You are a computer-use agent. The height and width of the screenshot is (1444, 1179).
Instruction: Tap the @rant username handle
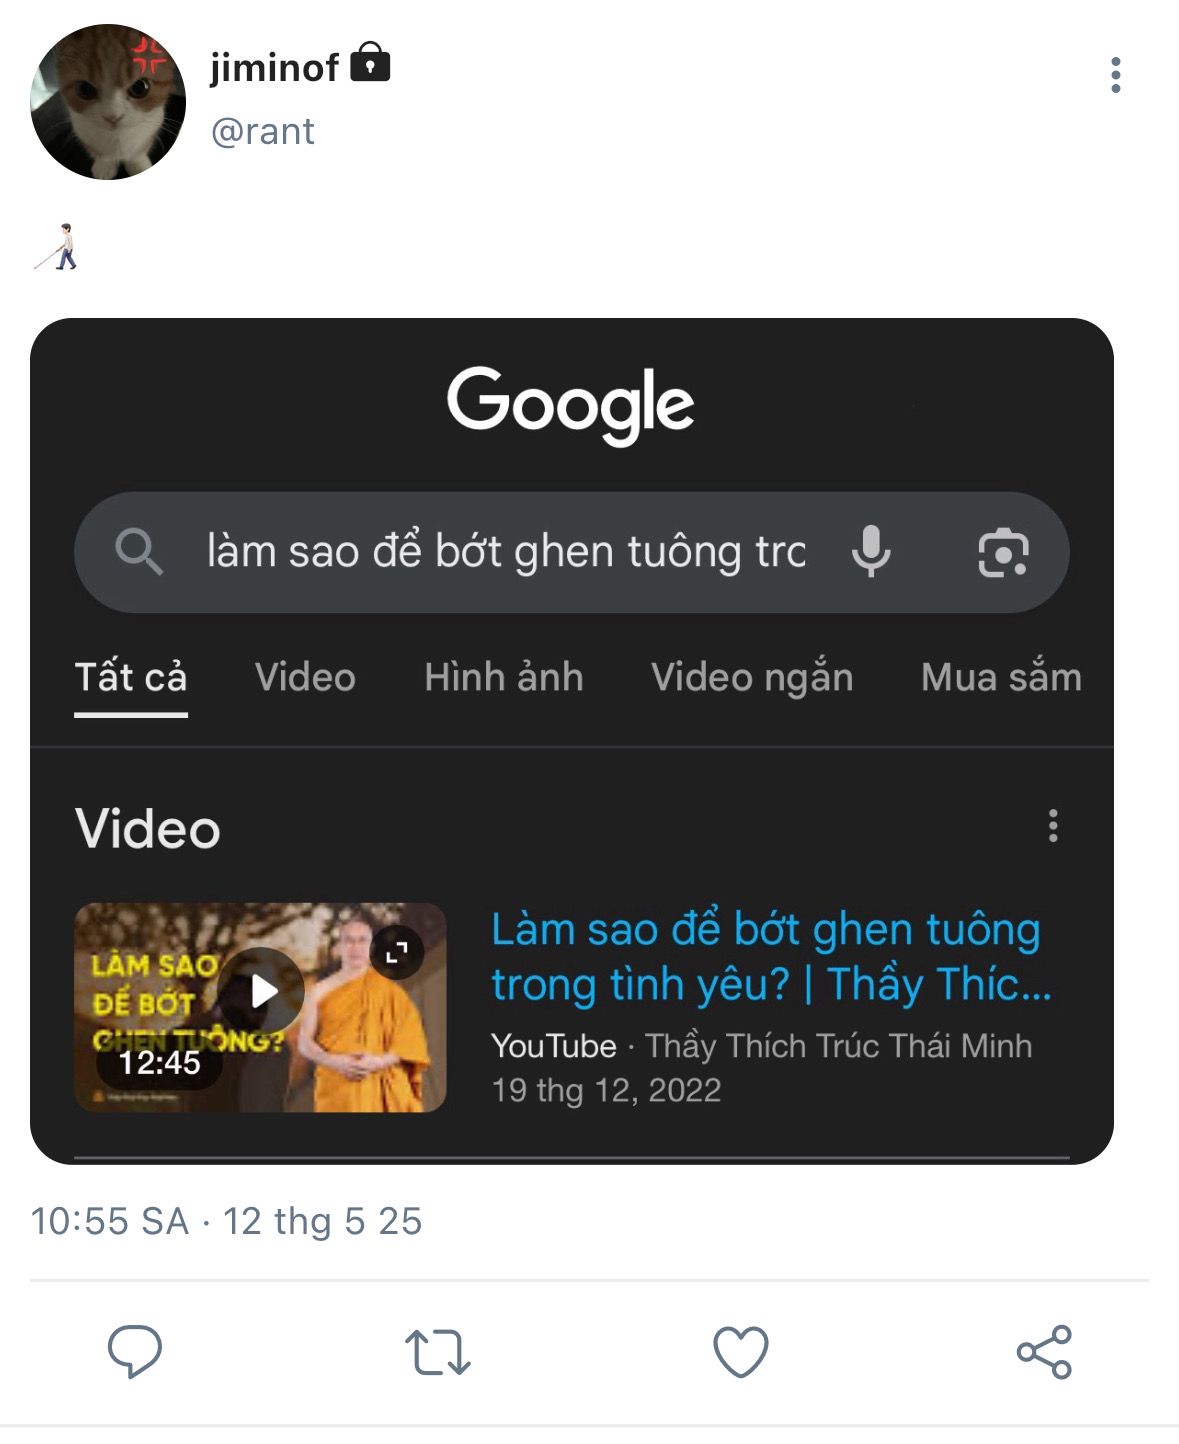tap(263, 131)
